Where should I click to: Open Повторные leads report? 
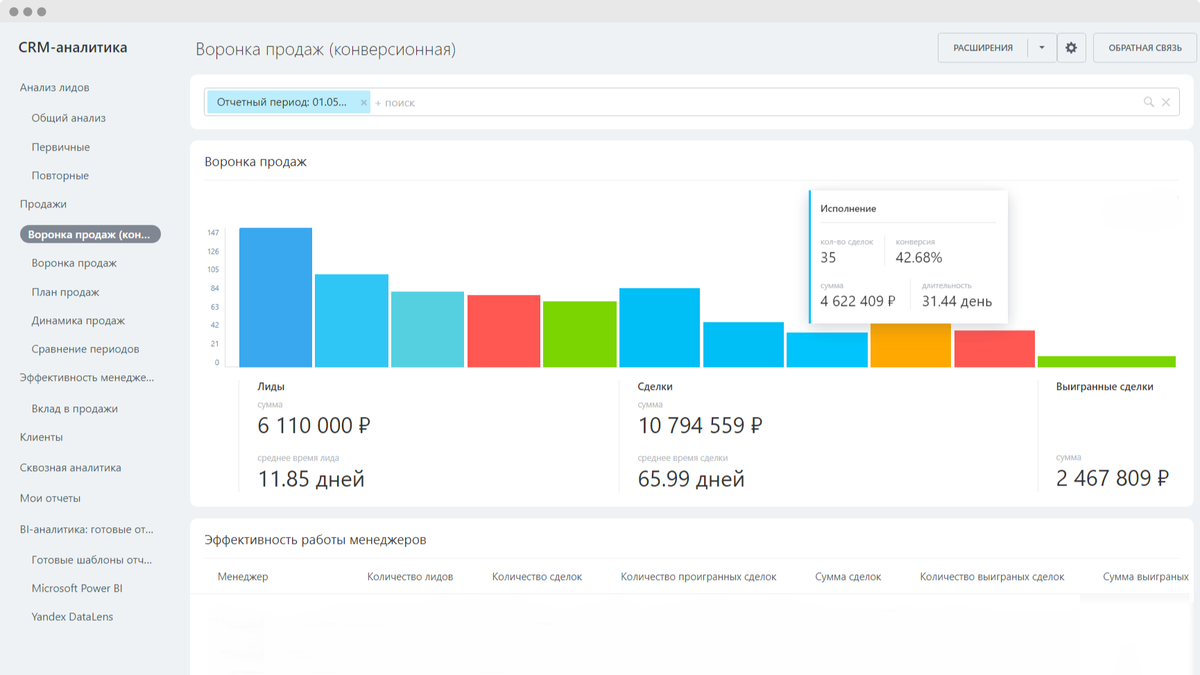point(60,176)
